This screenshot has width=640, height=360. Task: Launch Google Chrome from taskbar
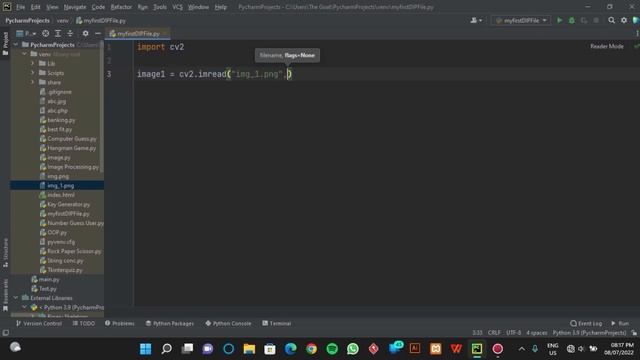pyautogui.click(x=311, y=349)
